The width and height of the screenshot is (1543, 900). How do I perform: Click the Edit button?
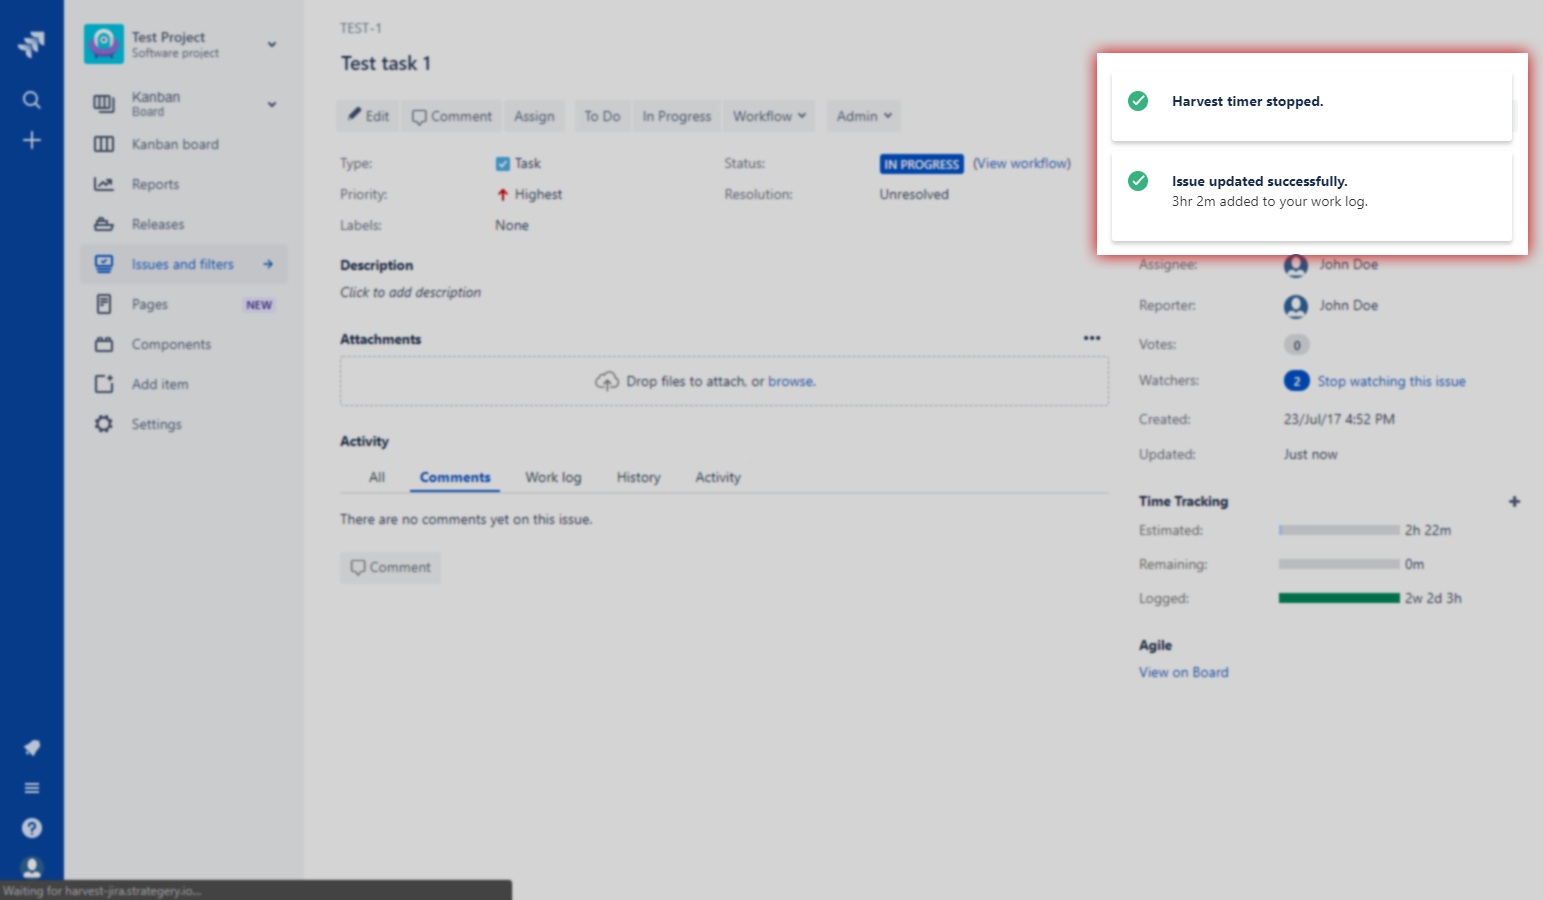(x=367, y=115)
